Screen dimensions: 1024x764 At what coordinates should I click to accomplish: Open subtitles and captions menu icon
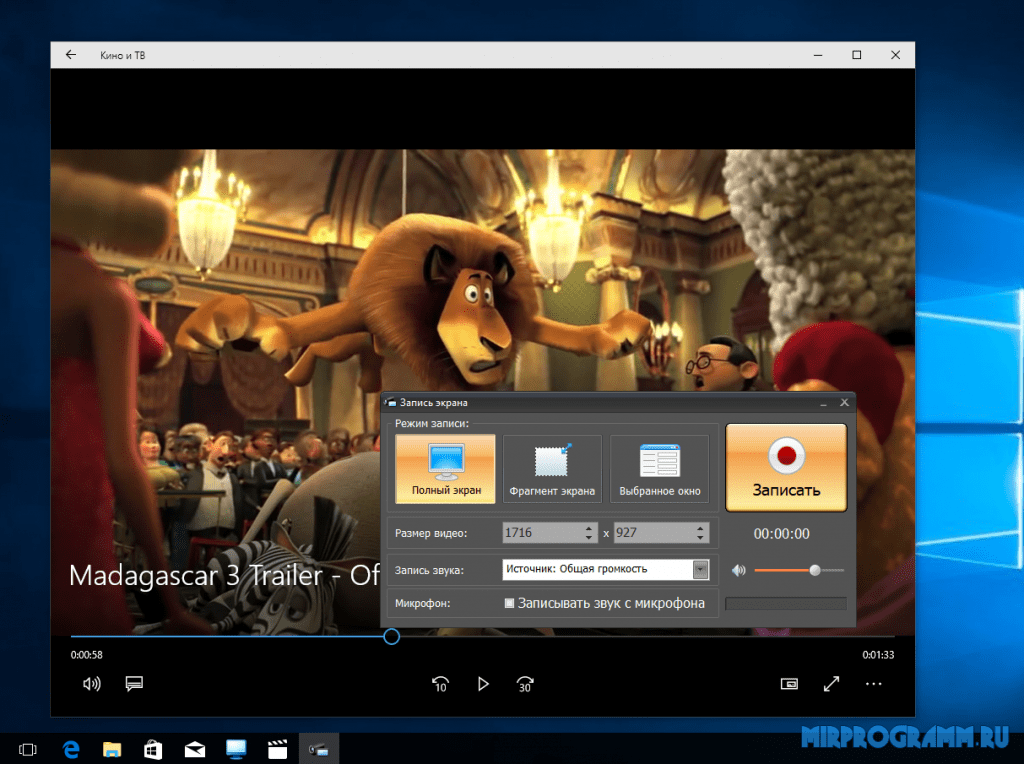pyautogui.click(x=134, y=684)
